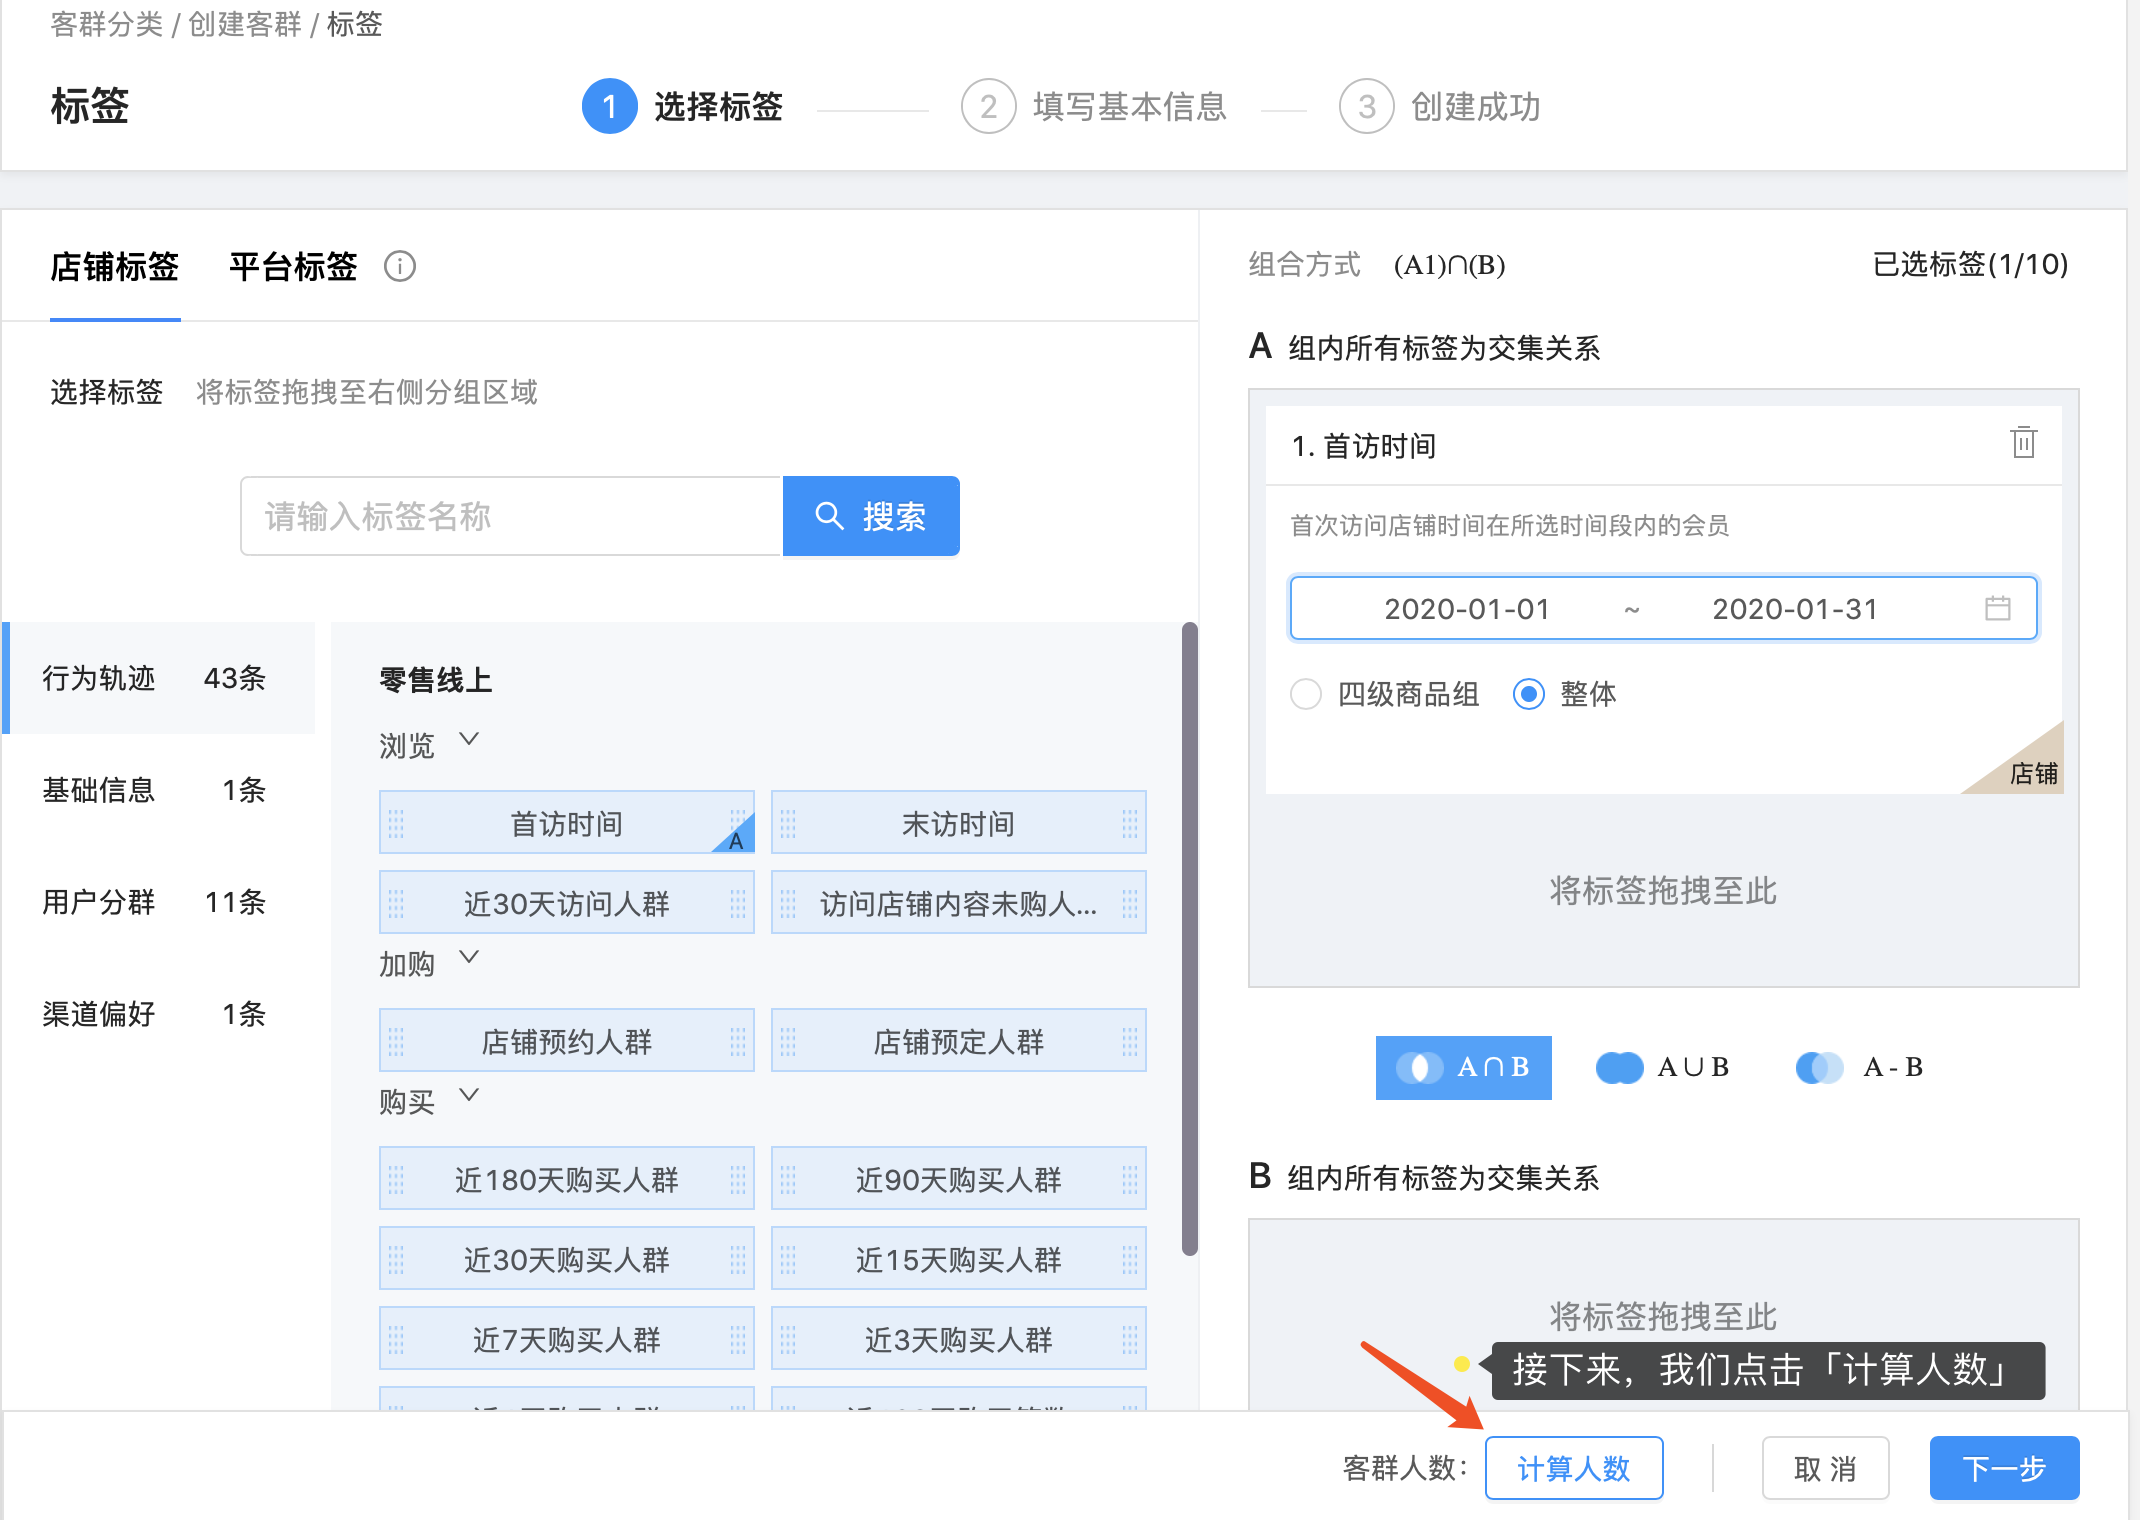Click drag handle on 末访时间 tag
Screen dimensions: 2140x1520
pos(788,823)
